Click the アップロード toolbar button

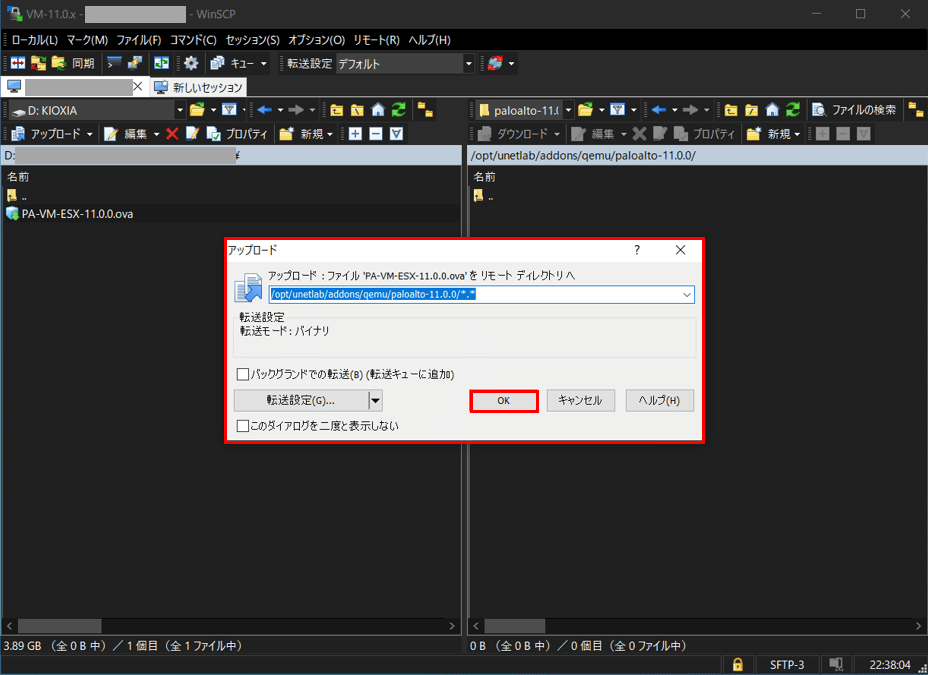(46, 134)
